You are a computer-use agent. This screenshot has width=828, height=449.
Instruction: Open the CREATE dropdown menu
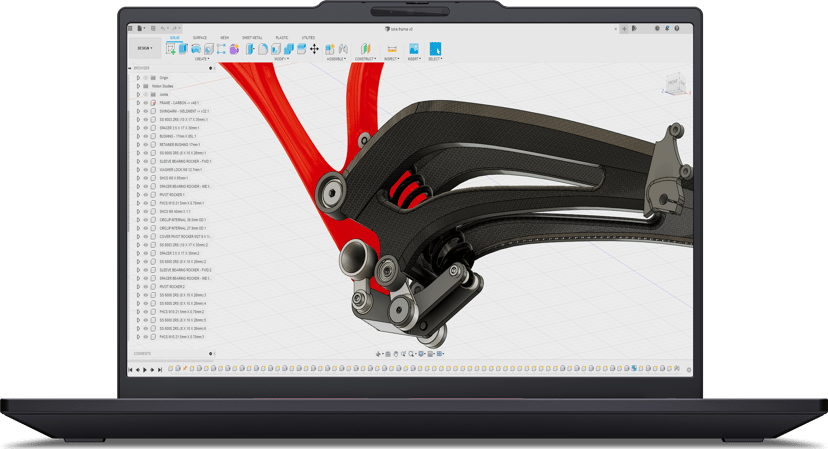[202, 59]
